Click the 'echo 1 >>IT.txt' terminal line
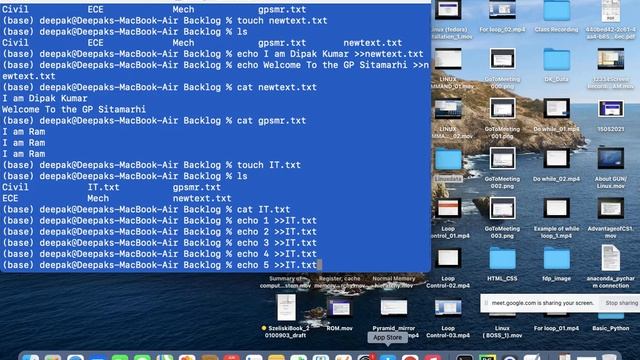The height and width of the screenshot is (360, 640). (x=159, y=220)
